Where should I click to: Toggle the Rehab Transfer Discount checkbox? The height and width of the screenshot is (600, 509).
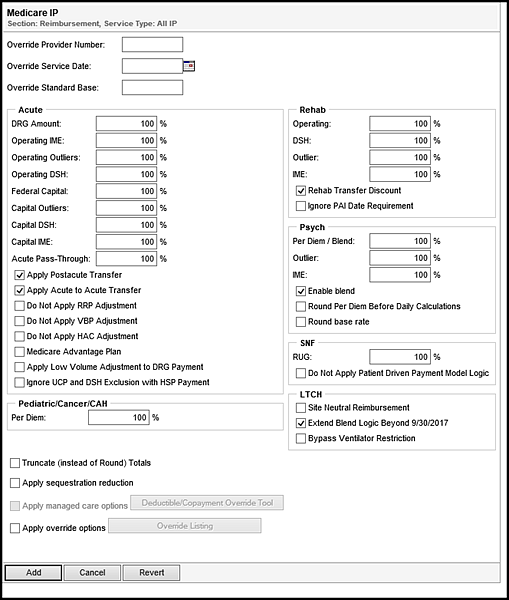[x=301, y=190]
